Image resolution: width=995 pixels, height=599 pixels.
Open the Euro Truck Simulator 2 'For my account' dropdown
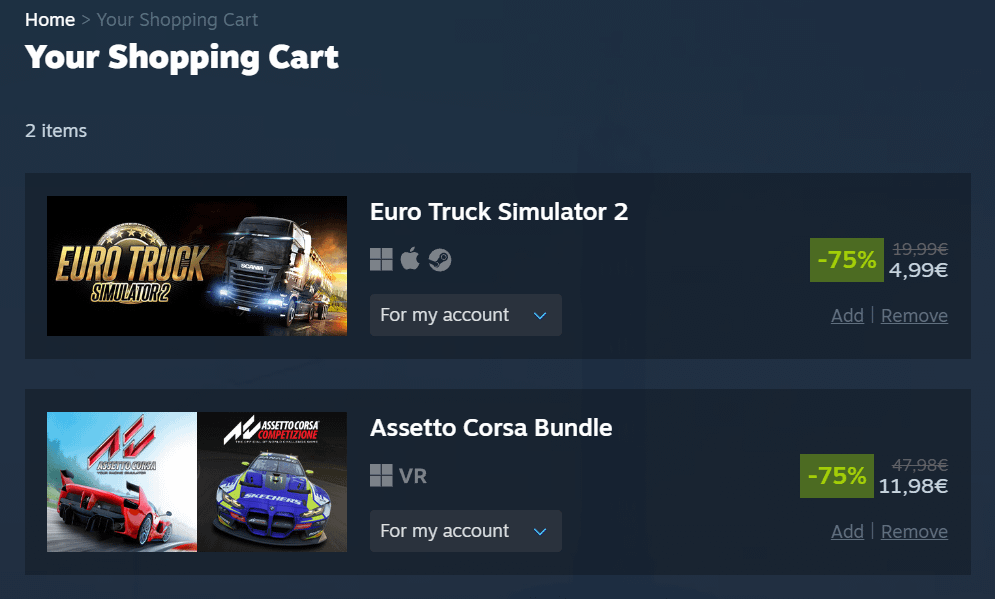pyautogui.click(x=466, y=315)
